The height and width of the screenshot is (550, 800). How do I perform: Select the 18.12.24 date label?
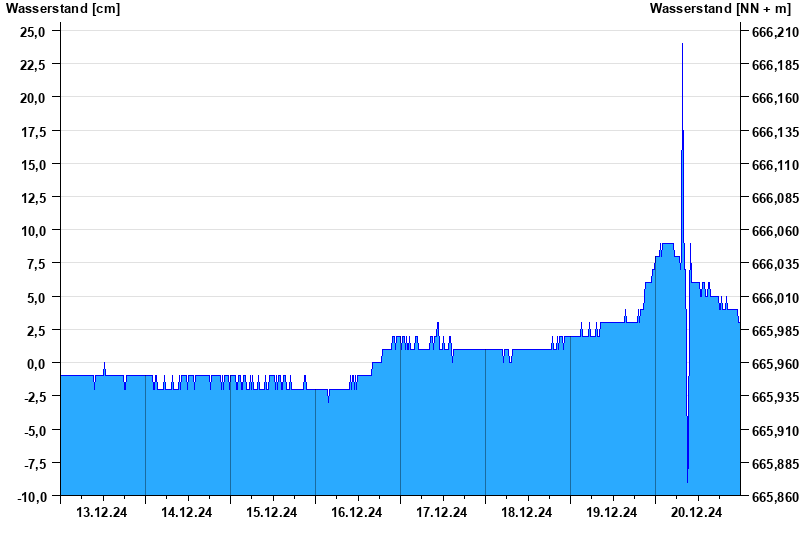(x=527, y=512)
